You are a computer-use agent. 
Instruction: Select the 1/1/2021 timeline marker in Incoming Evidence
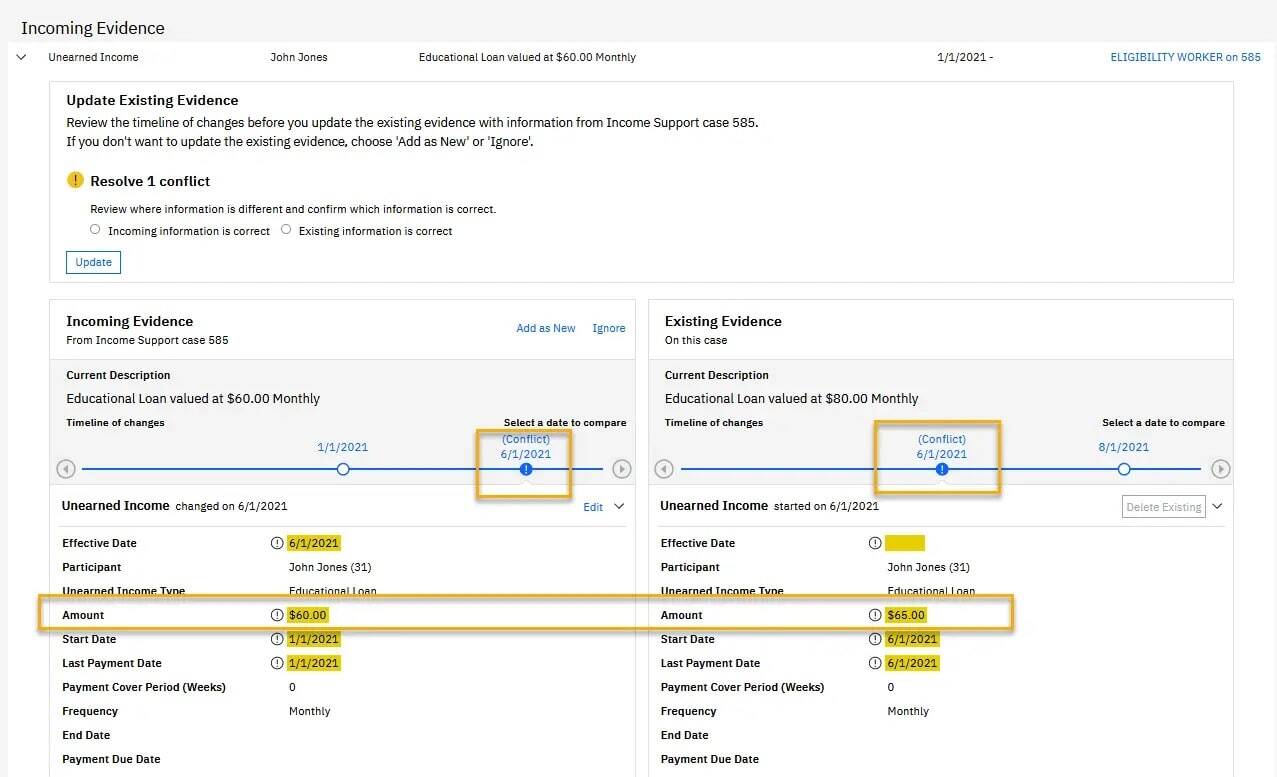[343, 469]
